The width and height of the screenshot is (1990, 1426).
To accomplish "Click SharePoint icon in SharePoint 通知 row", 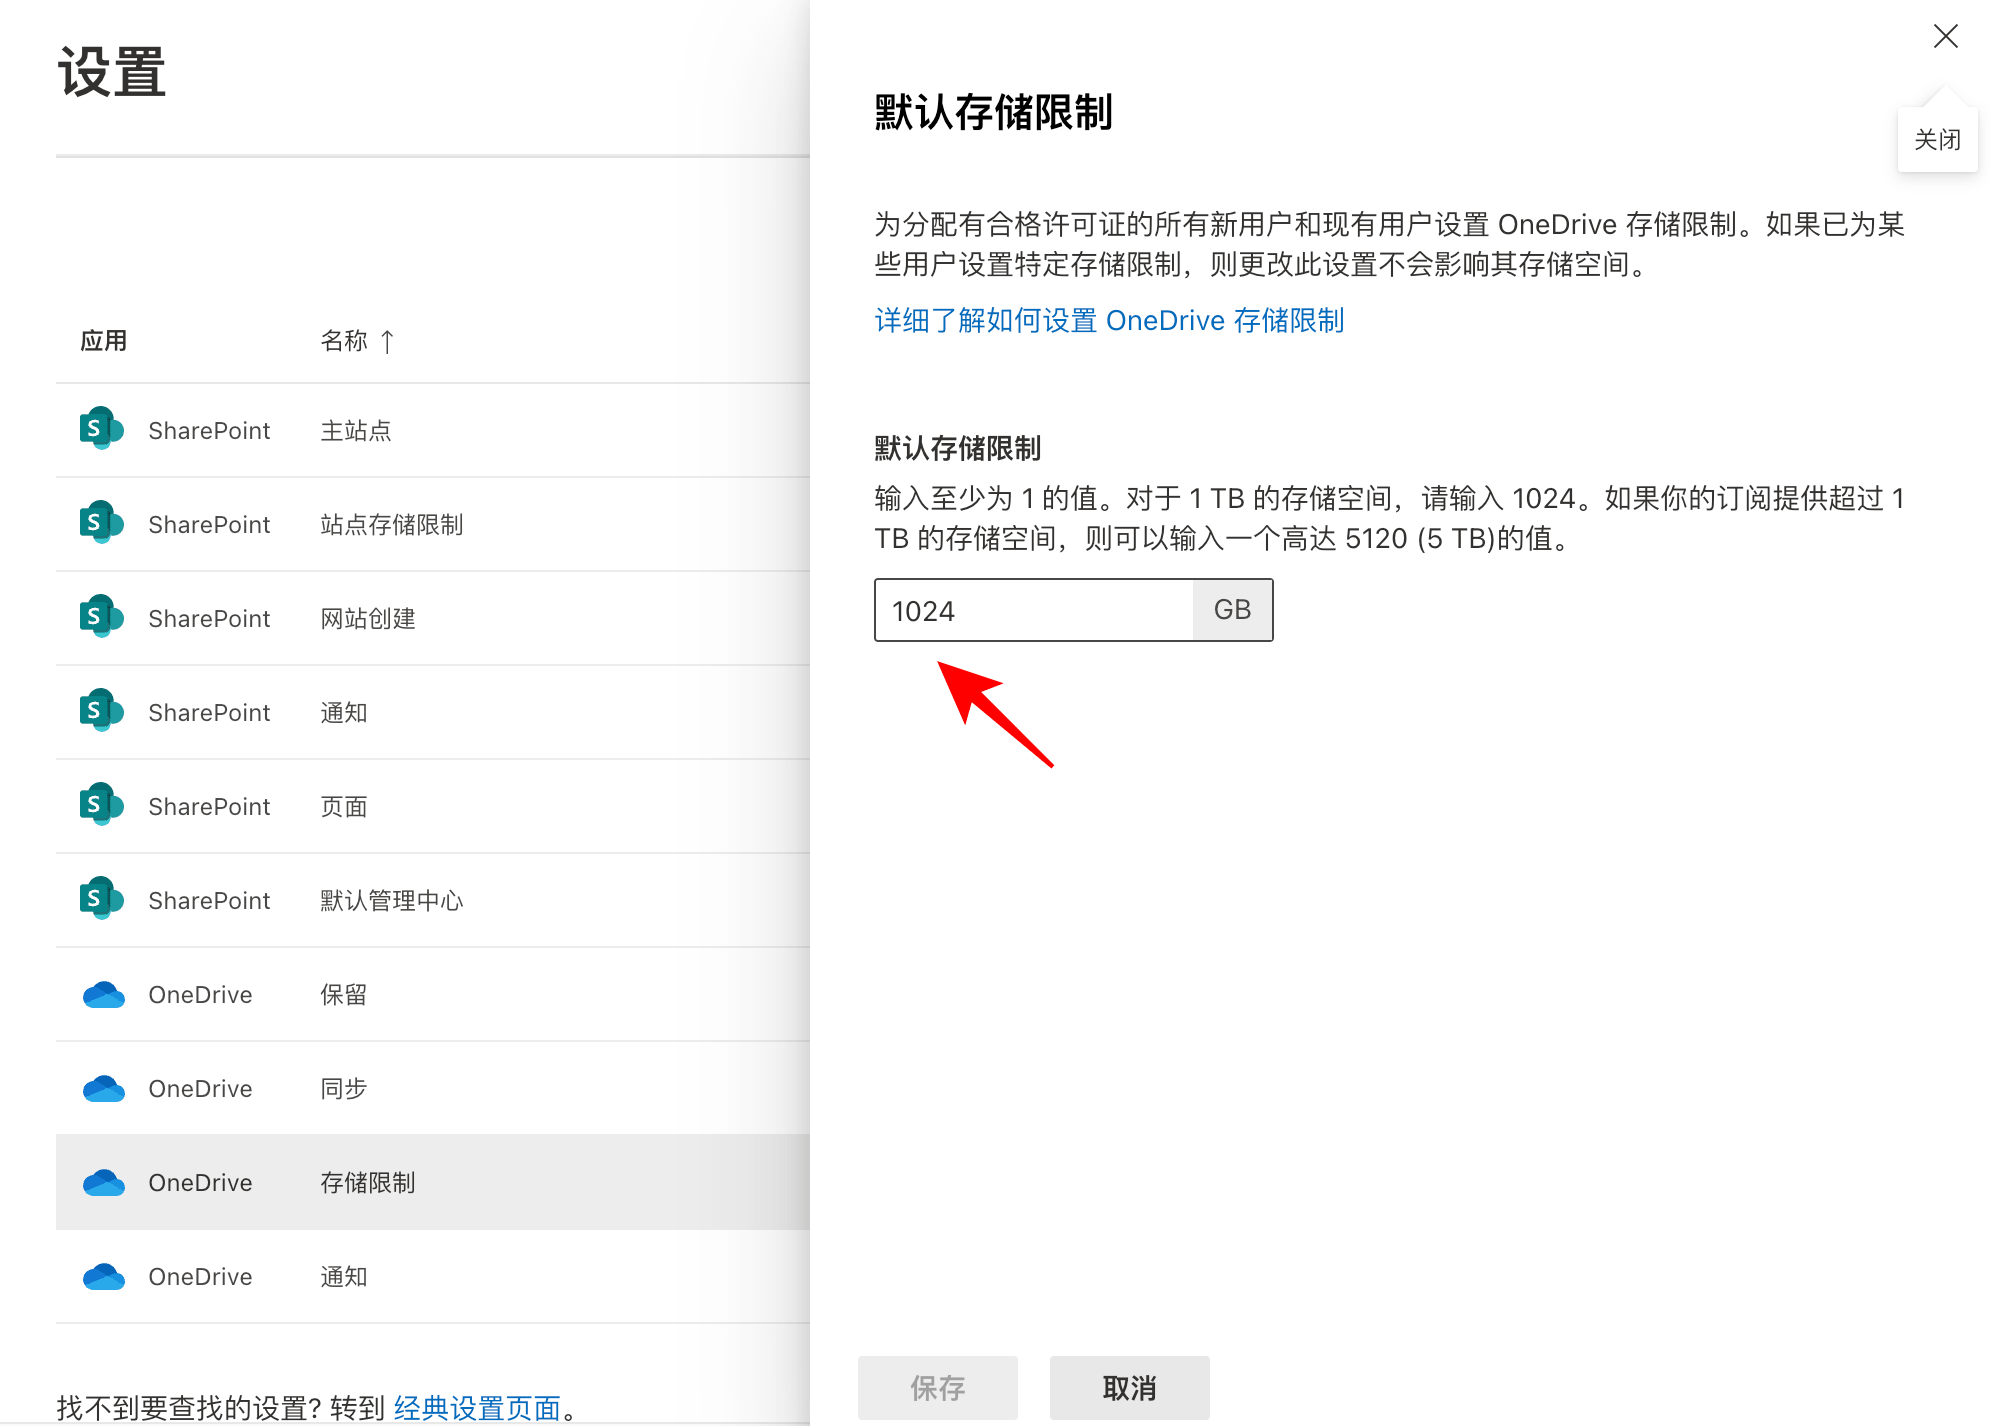I will coord(101,711).
